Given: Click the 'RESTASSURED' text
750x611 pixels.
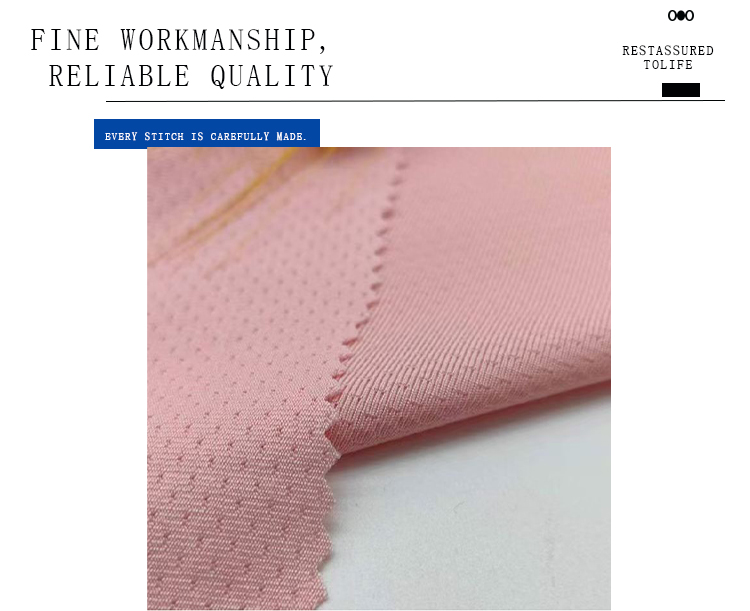Looking at the screenshot, I should 668,51.
